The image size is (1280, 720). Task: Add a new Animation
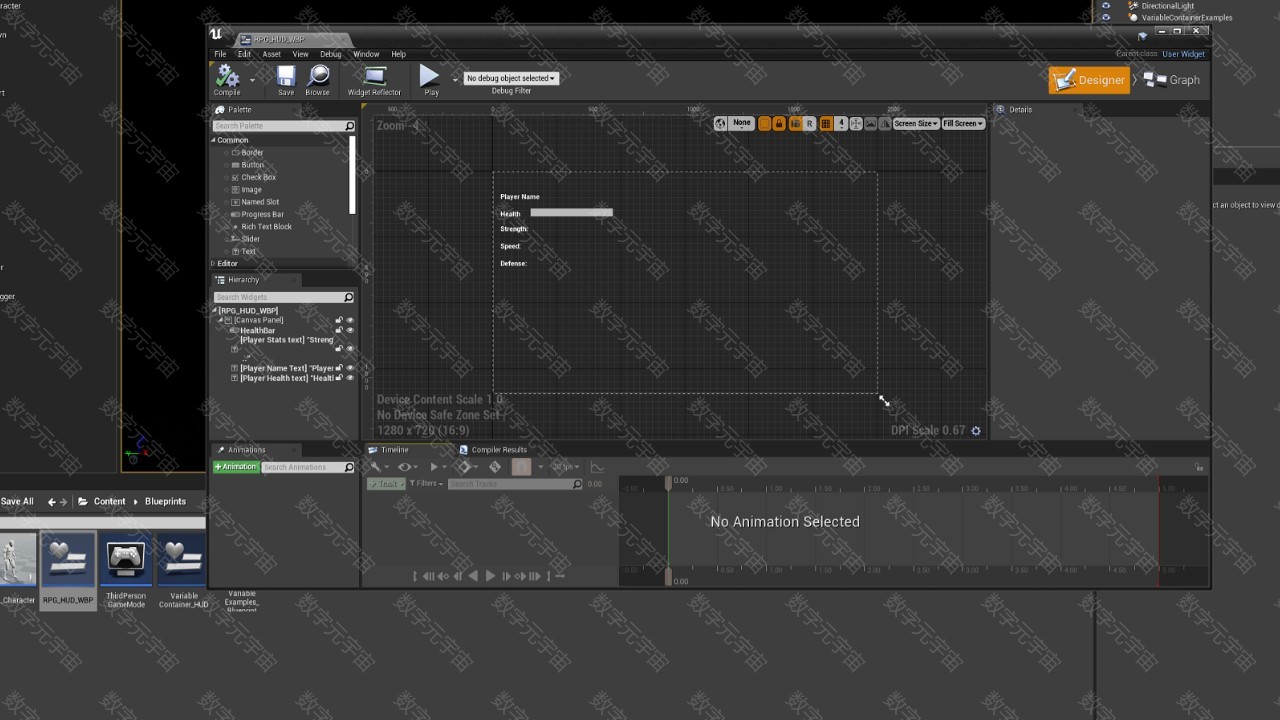click(x=236, y=467)
